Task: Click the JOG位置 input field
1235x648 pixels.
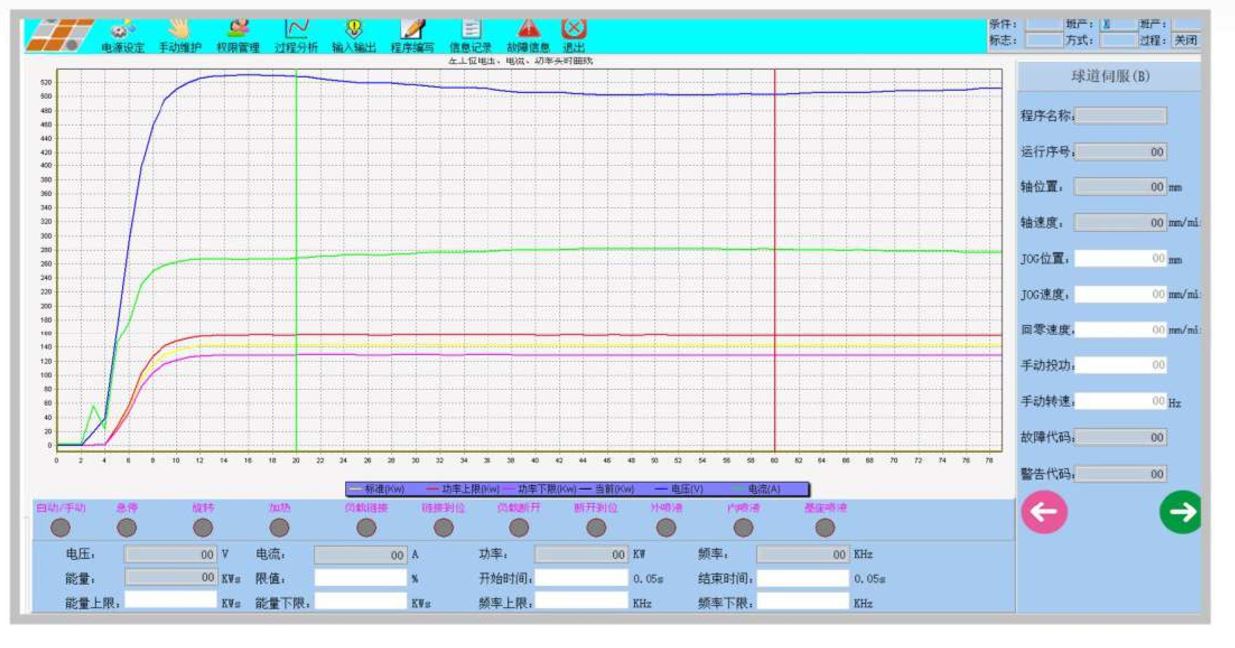Action: pos(1120,258)
